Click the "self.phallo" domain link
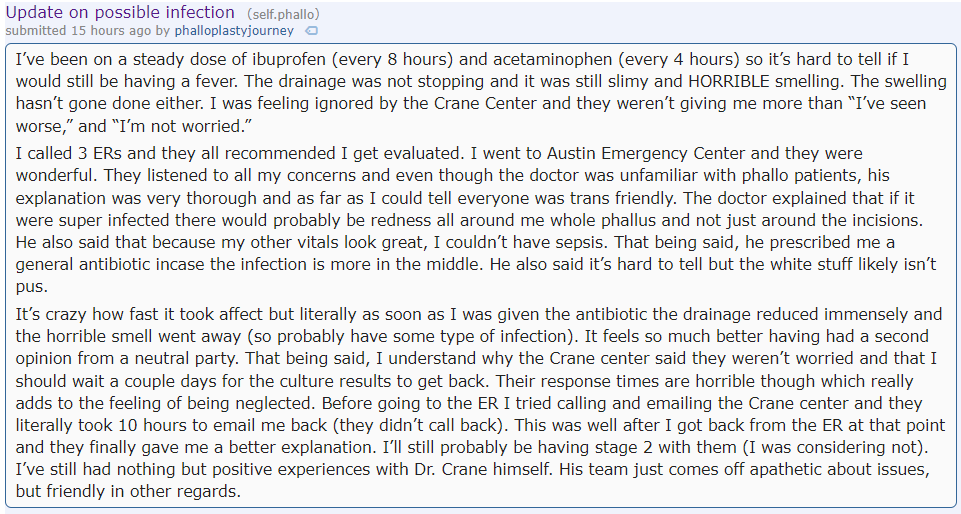 tap(282, 14)
